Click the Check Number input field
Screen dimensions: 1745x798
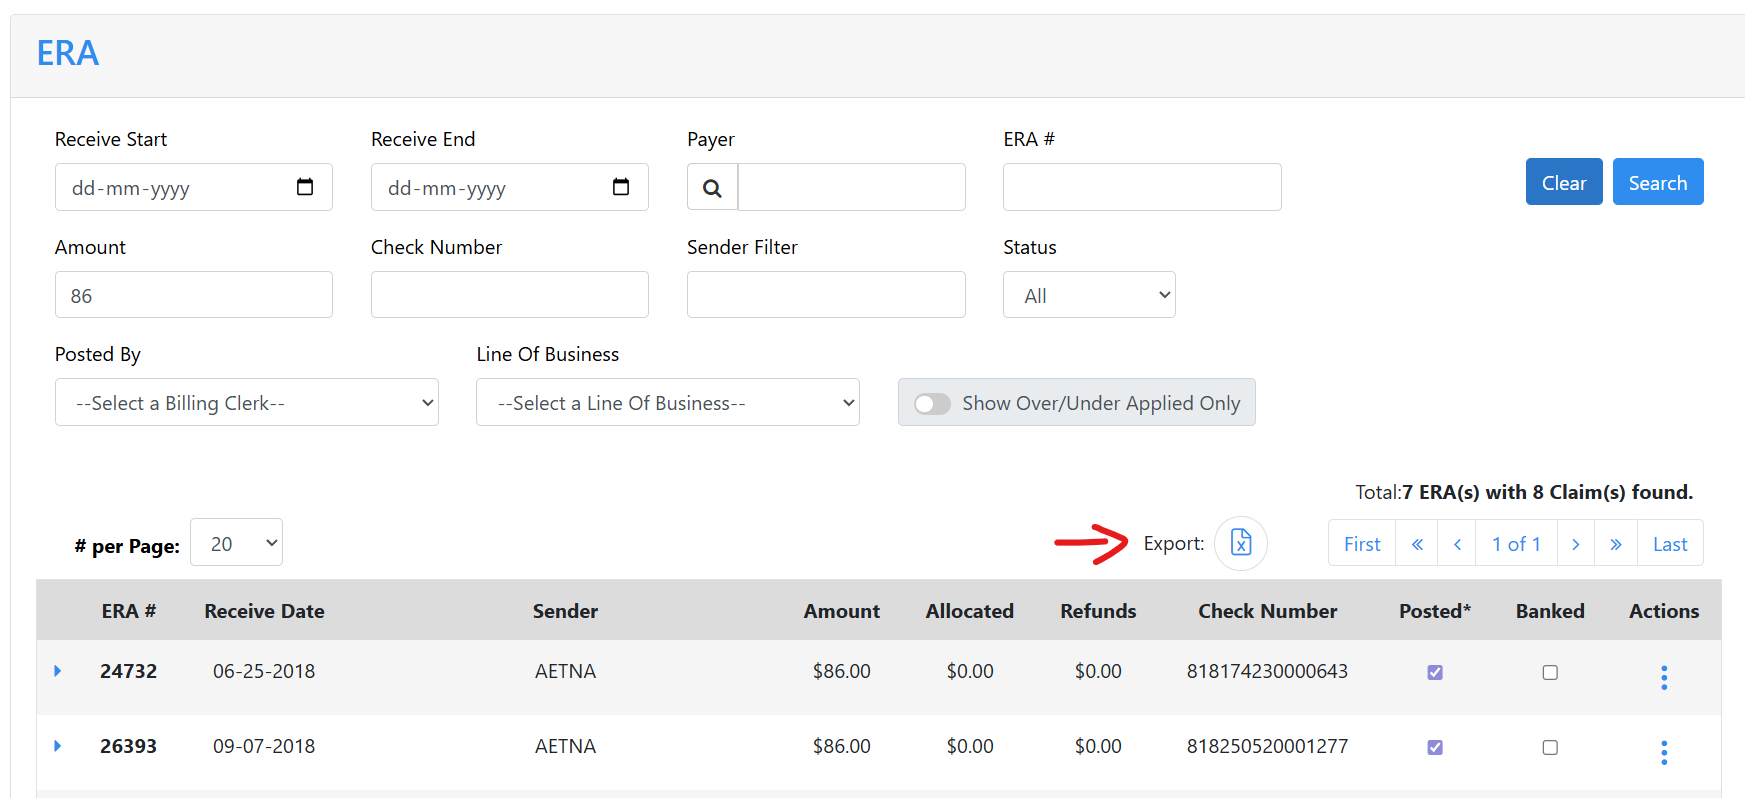point(510,295)
